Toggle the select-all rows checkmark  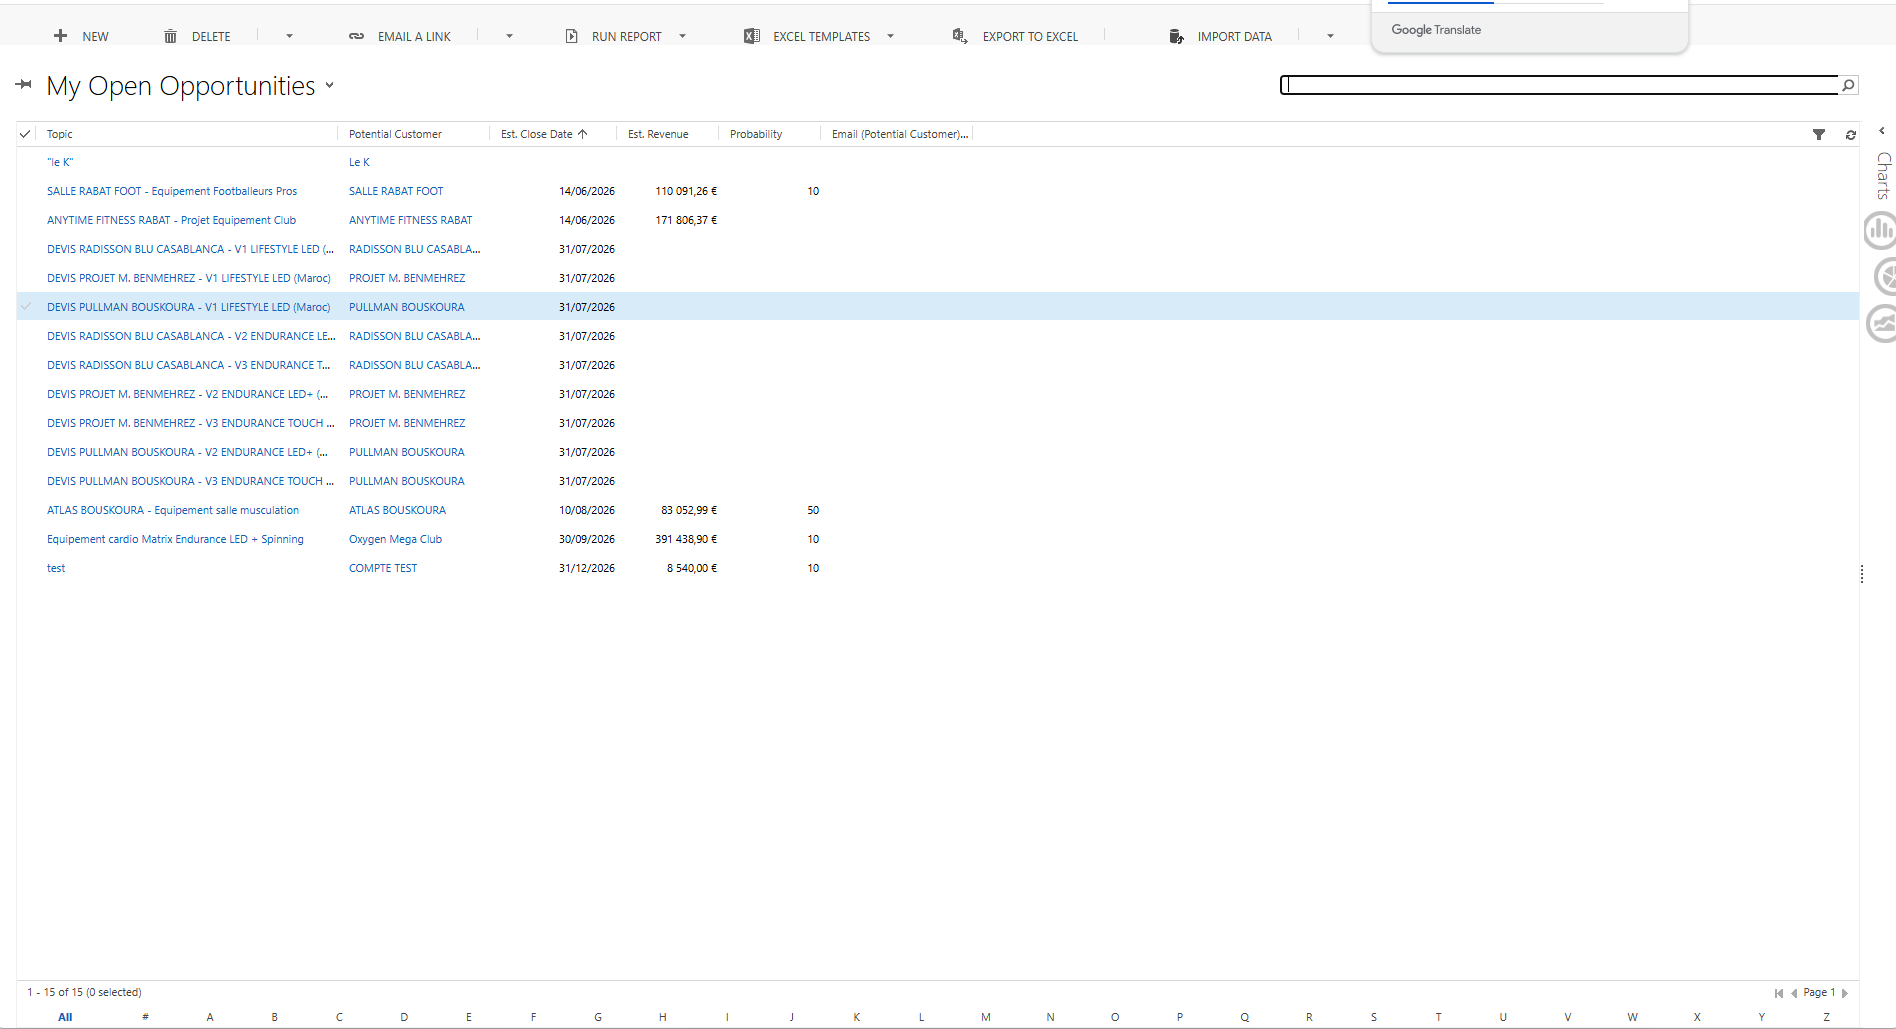25,134
